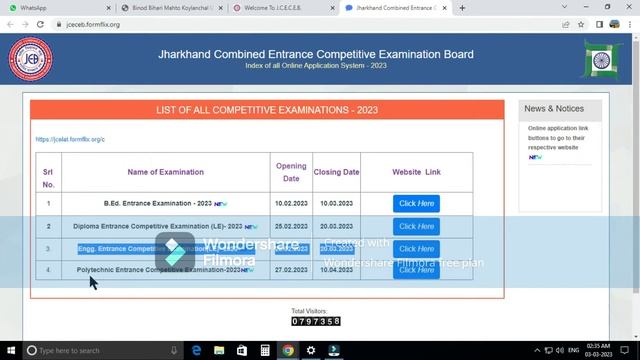Select Polytechnic Entrance Competitive Examination-2023 text
Viewport: 640px width, 360px height.
point(158,270)
